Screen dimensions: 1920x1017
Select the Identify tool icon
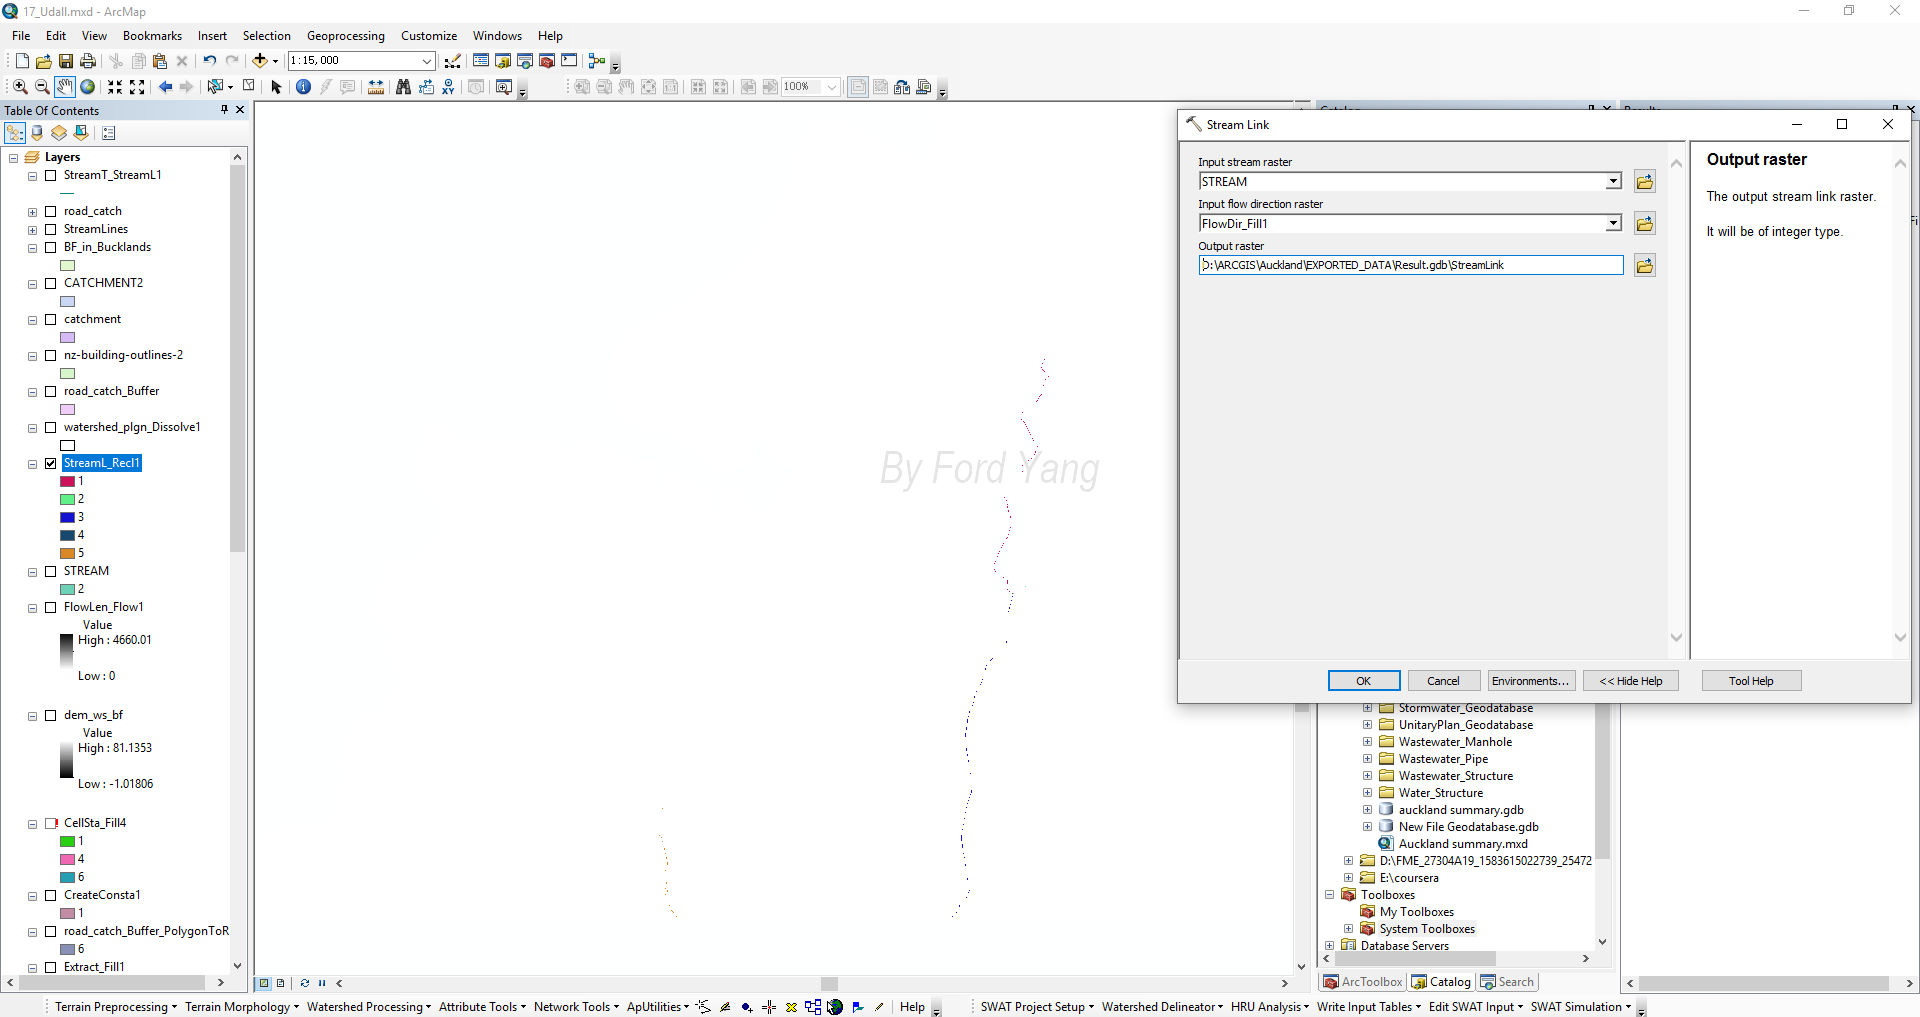coord(304,87)
